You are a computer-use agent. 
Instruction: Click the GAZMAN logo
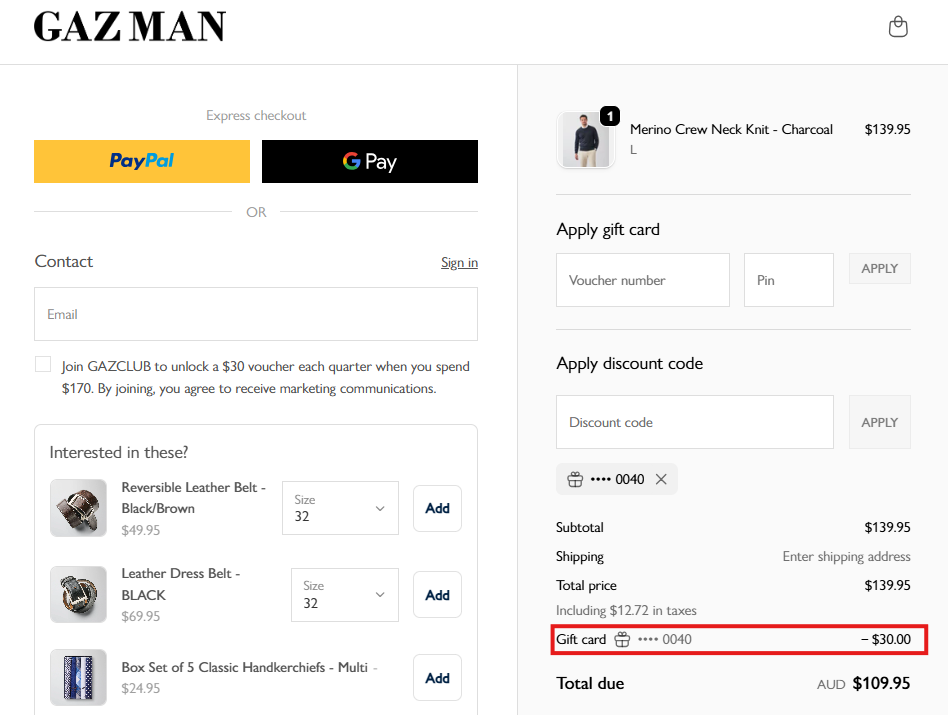pos(130,27)
